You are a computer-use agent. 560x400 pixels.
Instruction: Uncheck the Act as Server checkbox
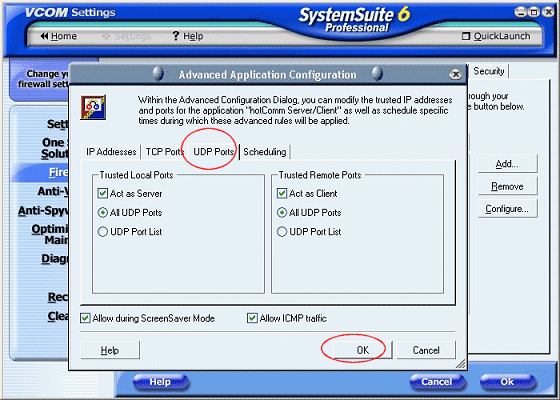(x=102, y=194)
